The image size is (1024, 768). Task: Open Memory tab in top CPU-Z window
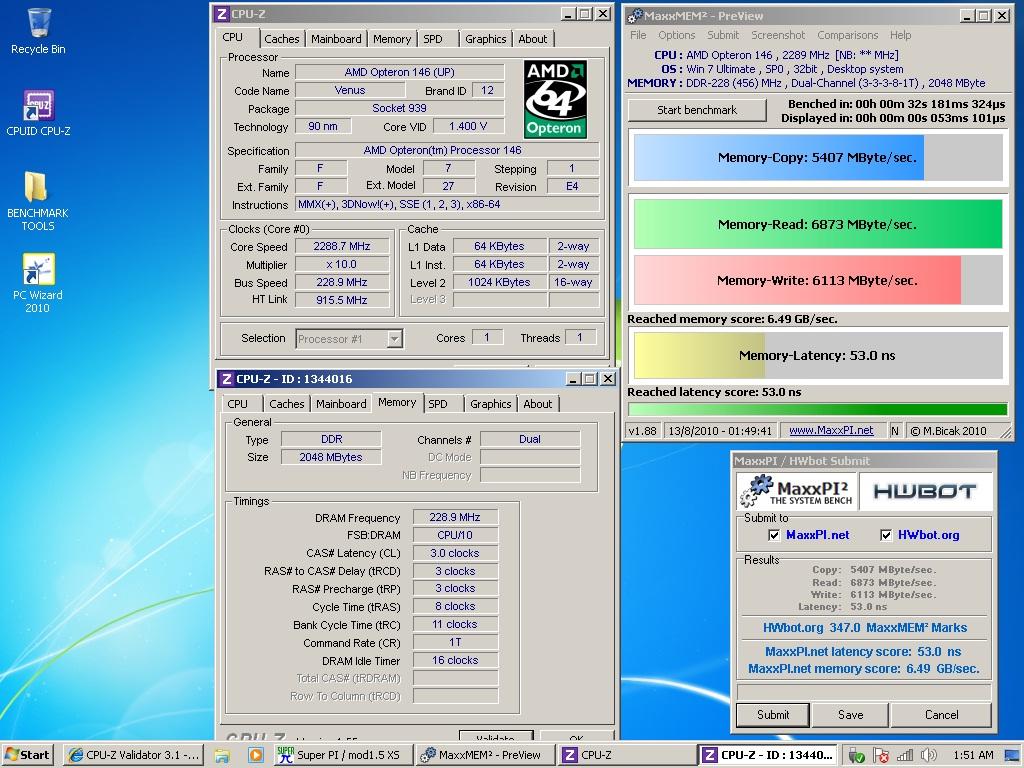click(x=392, y=39)
